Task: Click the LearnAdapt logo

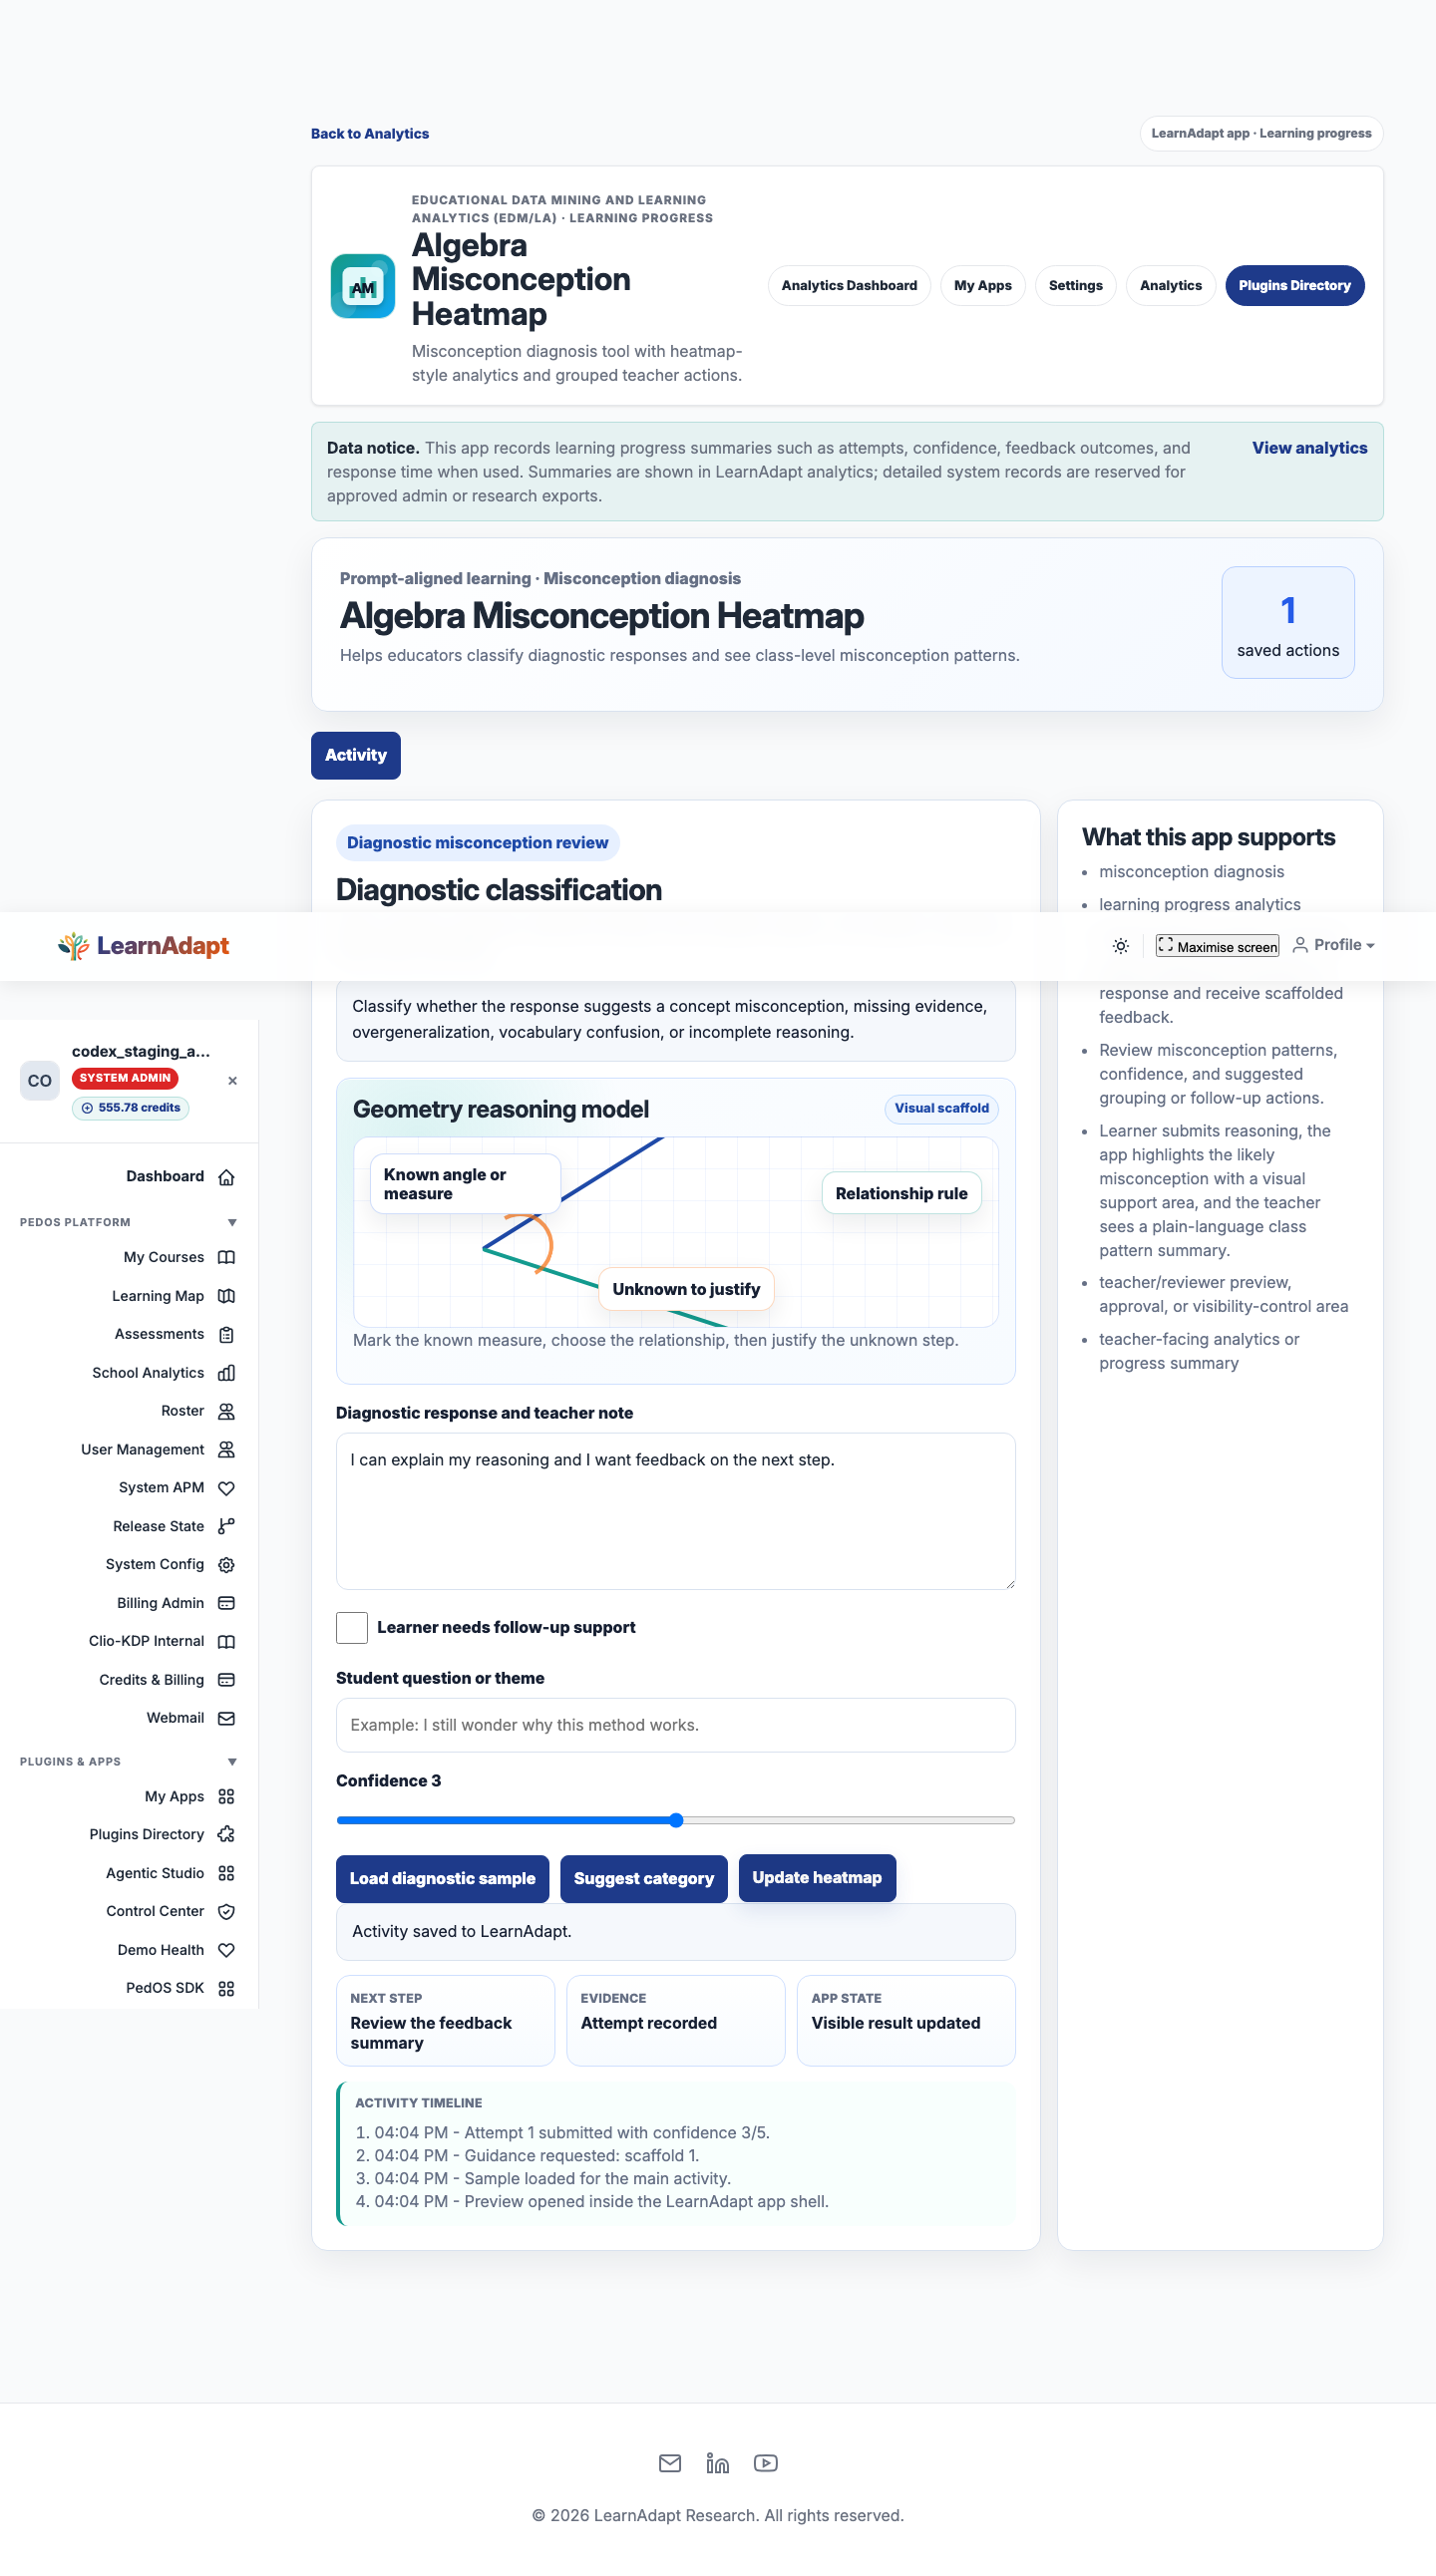Action: click(x=143, y=946)
